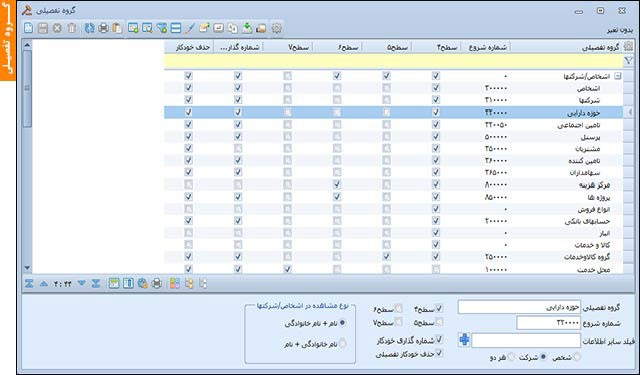
Task: Select the سهامداران row
Action: [393, 173]
